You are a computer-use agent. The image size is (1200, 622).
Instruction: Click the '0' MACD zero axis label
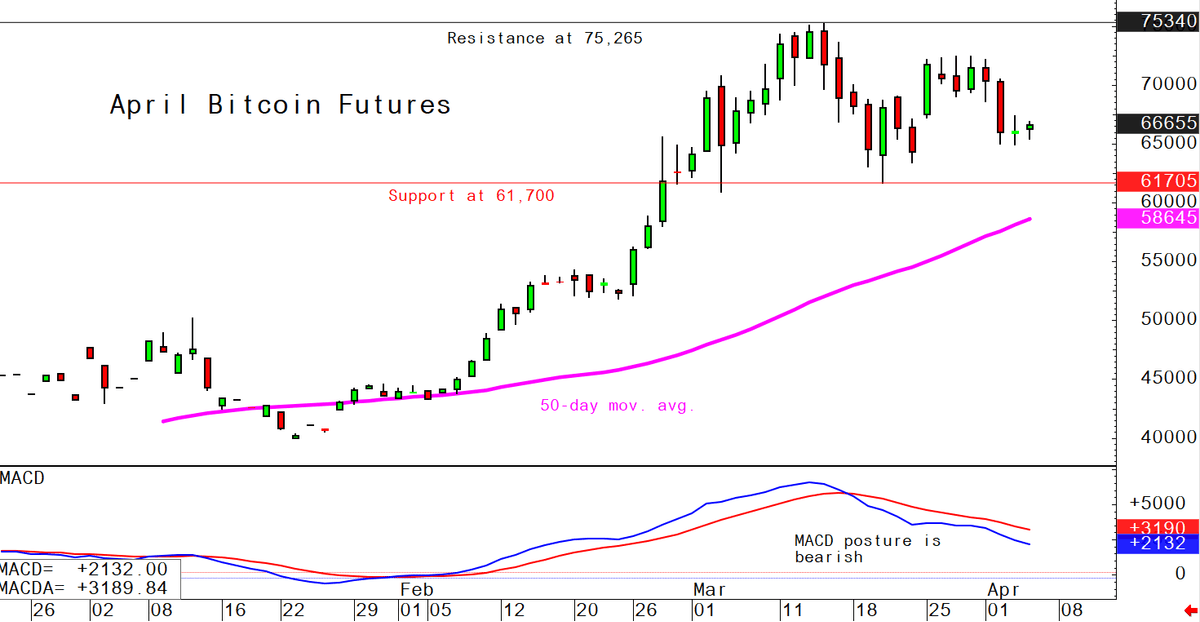click(1180, 573)
